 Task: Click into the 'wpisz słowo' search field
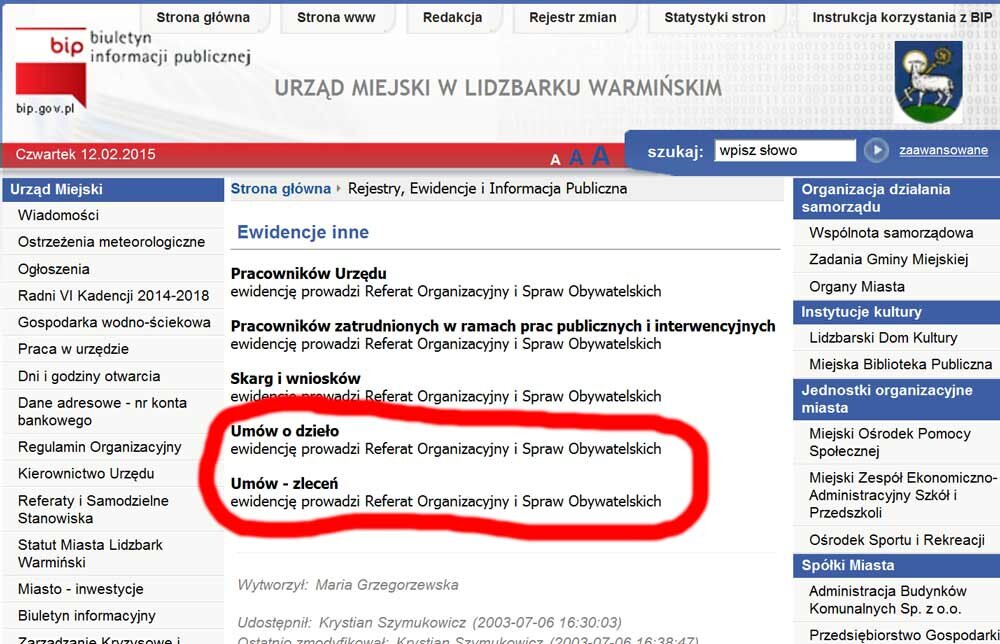[784, 150]
